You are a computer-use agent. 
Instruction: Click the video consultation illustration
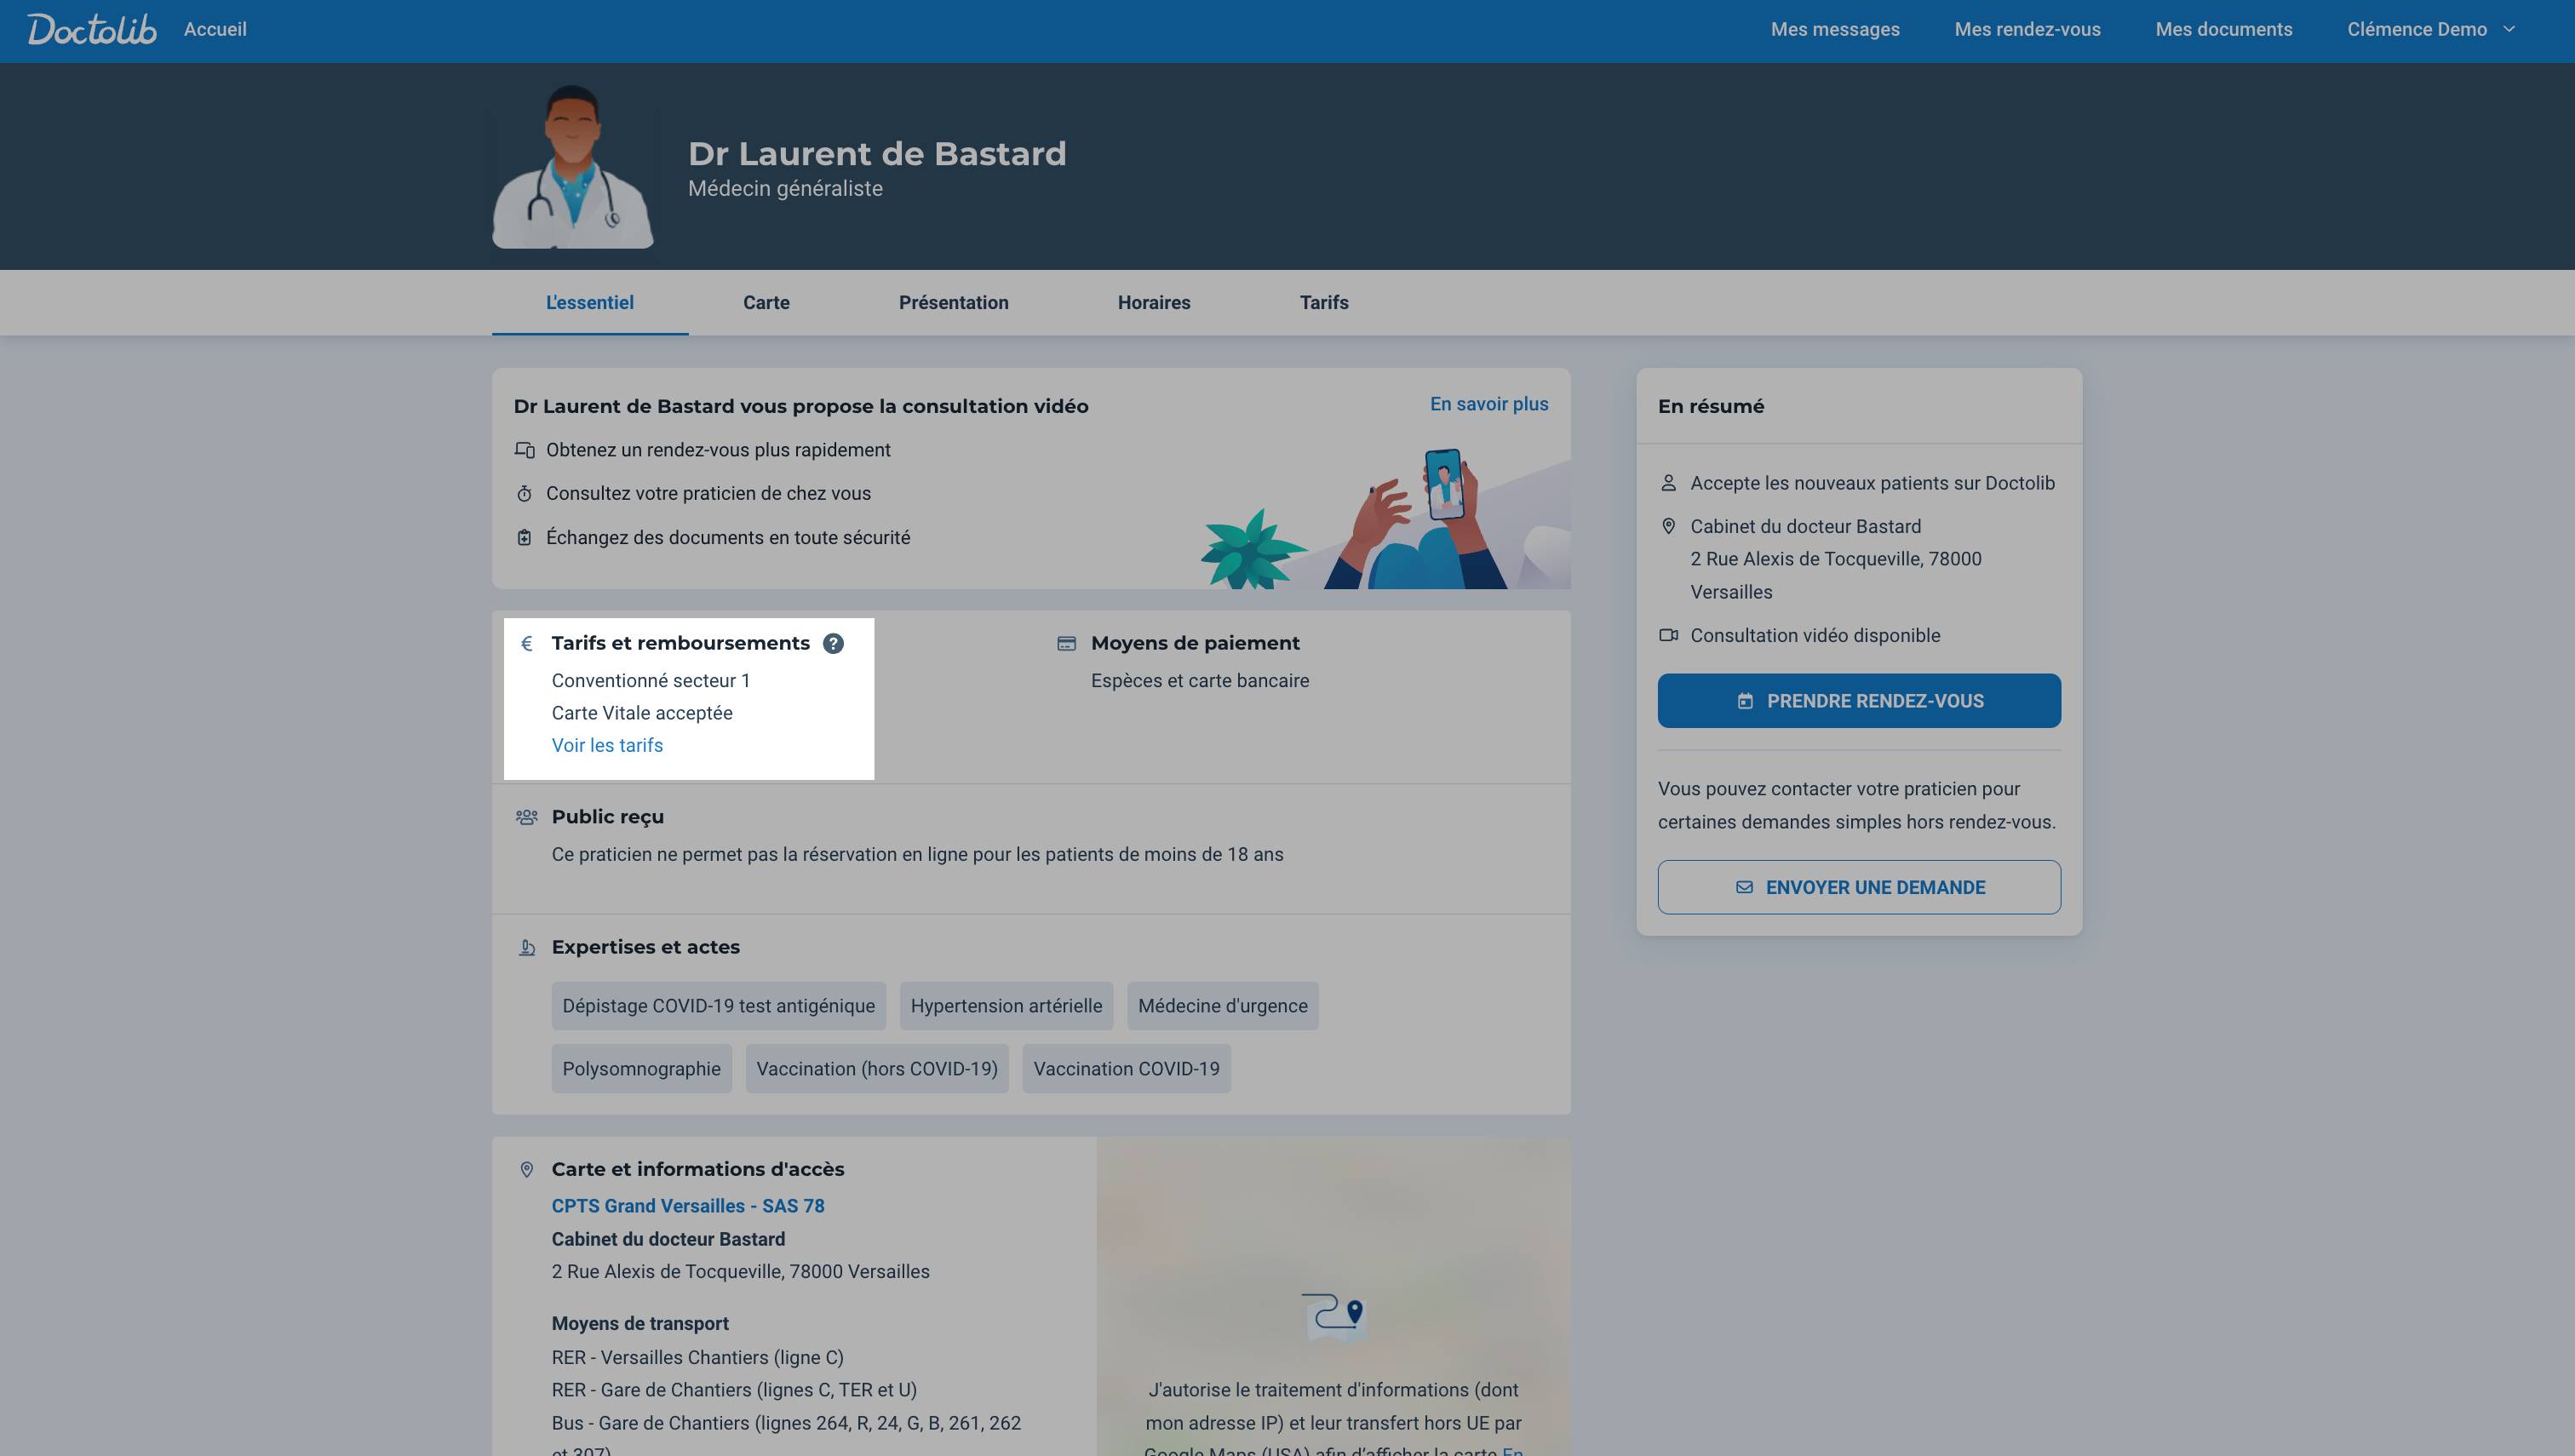pyautogui.click(x=1385, y=519)
